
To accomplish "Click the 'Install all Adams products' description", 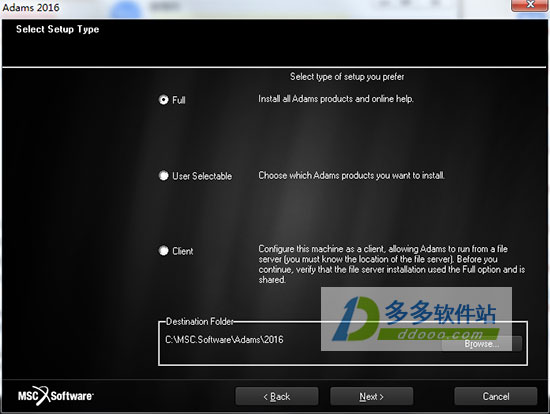I will point(336,99).
